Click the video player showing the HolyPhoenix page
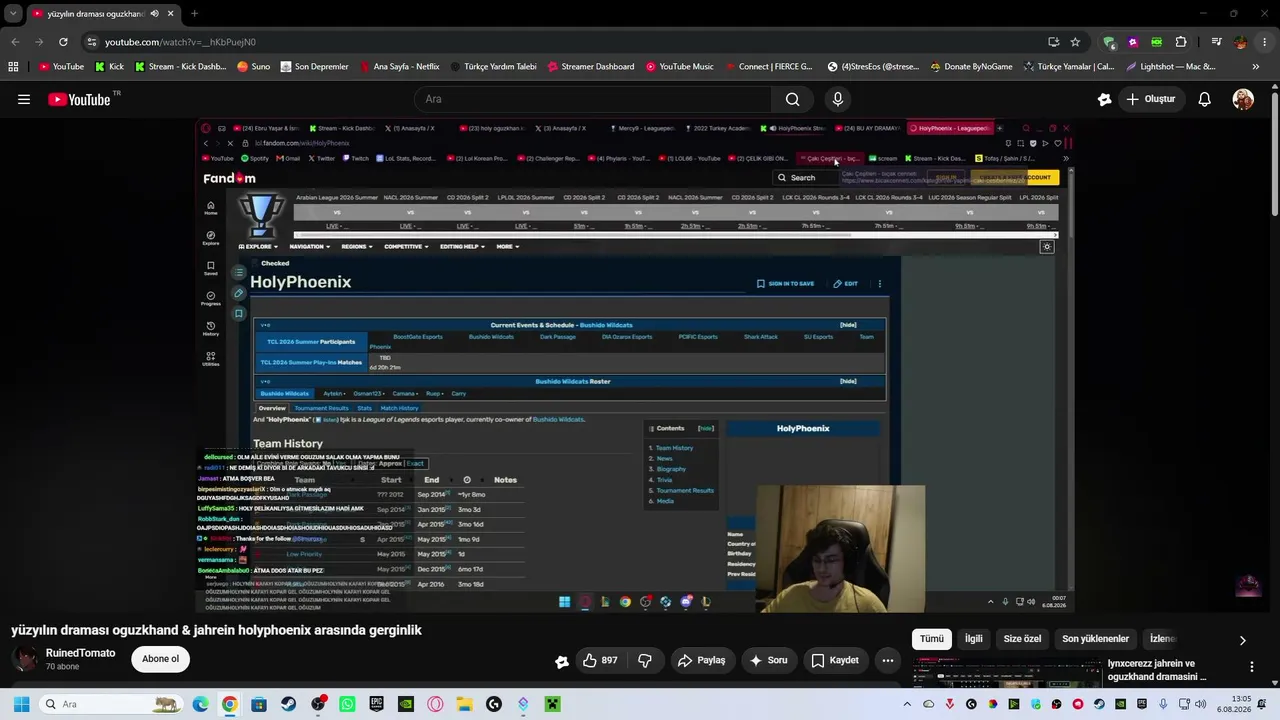The height and width of the screenshot is (720, 1280). pyautogui.click(x=636, y=366)
